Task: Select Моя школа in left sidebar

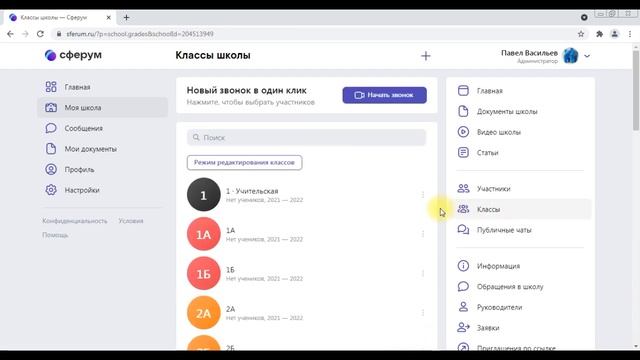Action: 102,108
